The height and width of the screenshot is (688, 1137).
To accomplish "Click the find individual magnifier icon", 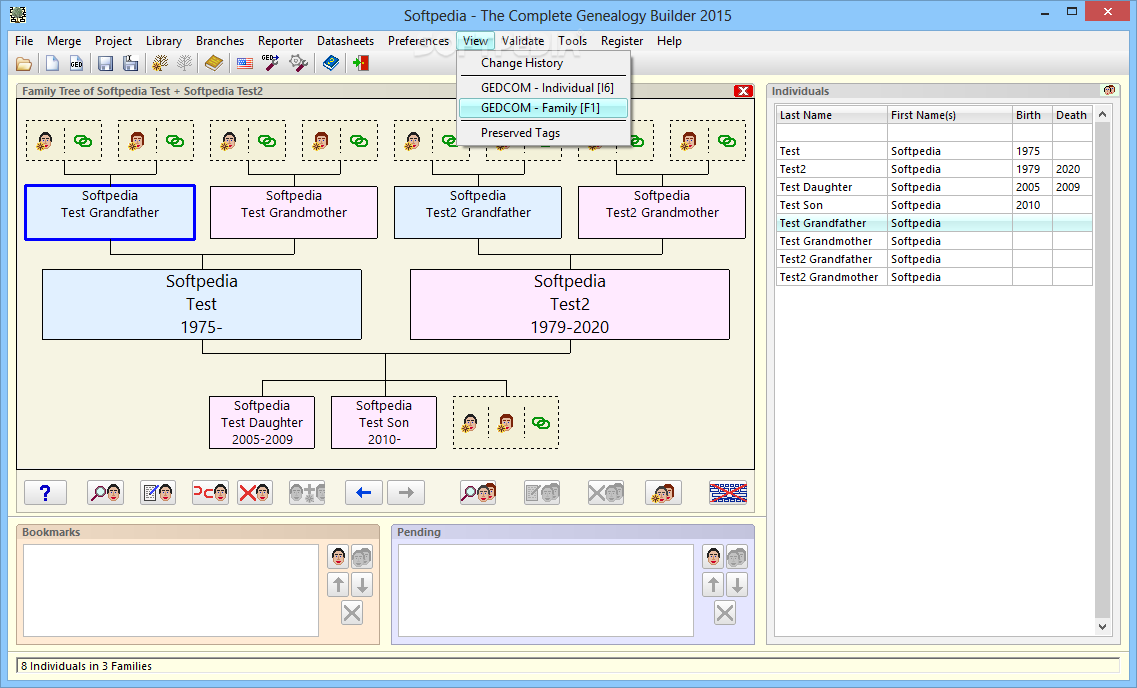I will 105,493.
